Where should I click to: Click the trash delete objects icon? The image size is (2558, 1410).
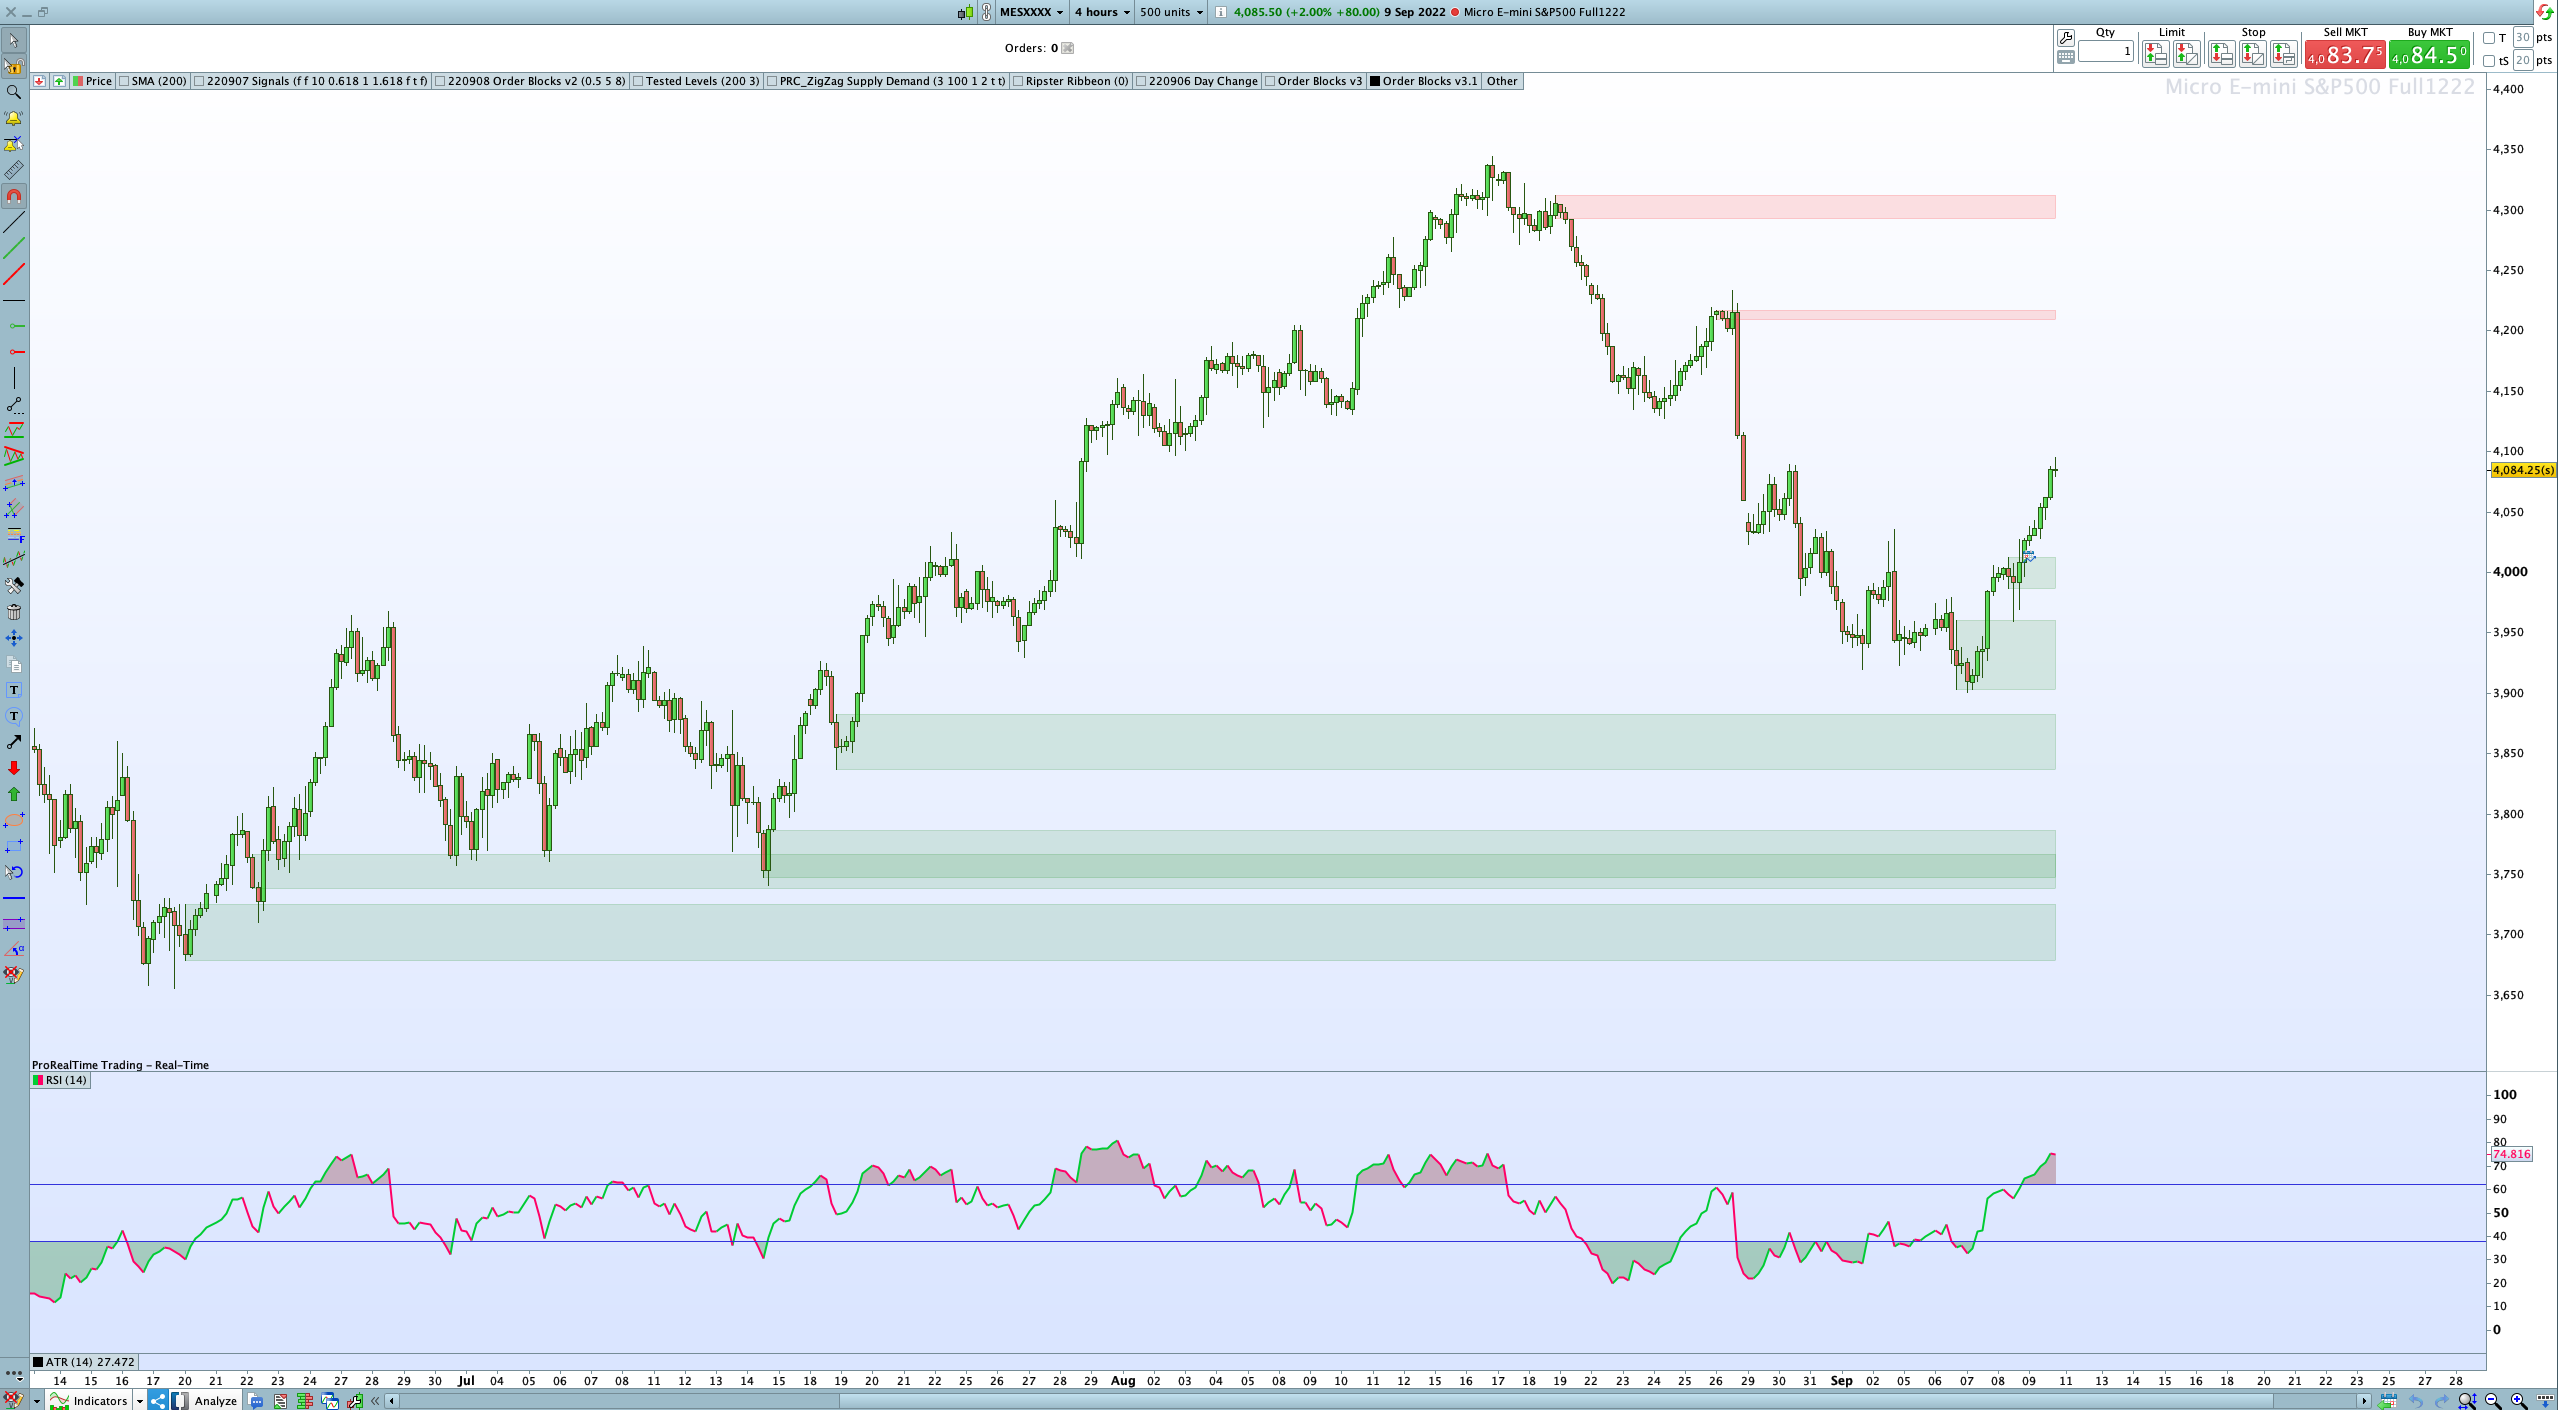[14, 612]
